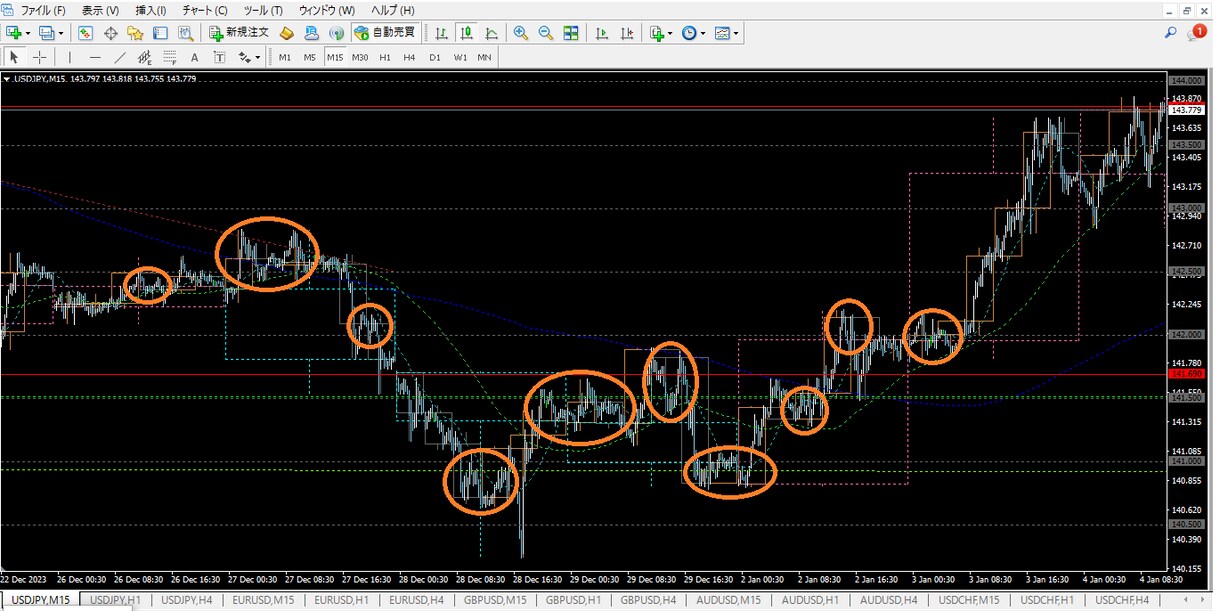Click the 新規注文 new order button
Image resolution: width=1220 pixels, height=611 pixels.
point(239,33)
